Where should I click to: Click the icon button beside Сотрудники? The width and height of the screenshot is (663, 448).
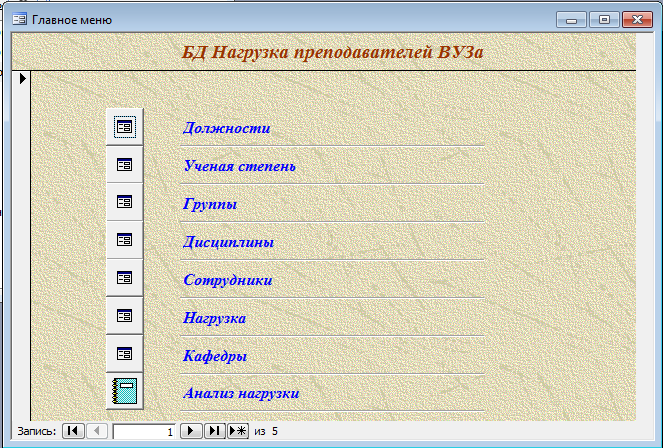click(x=124, y=278)
